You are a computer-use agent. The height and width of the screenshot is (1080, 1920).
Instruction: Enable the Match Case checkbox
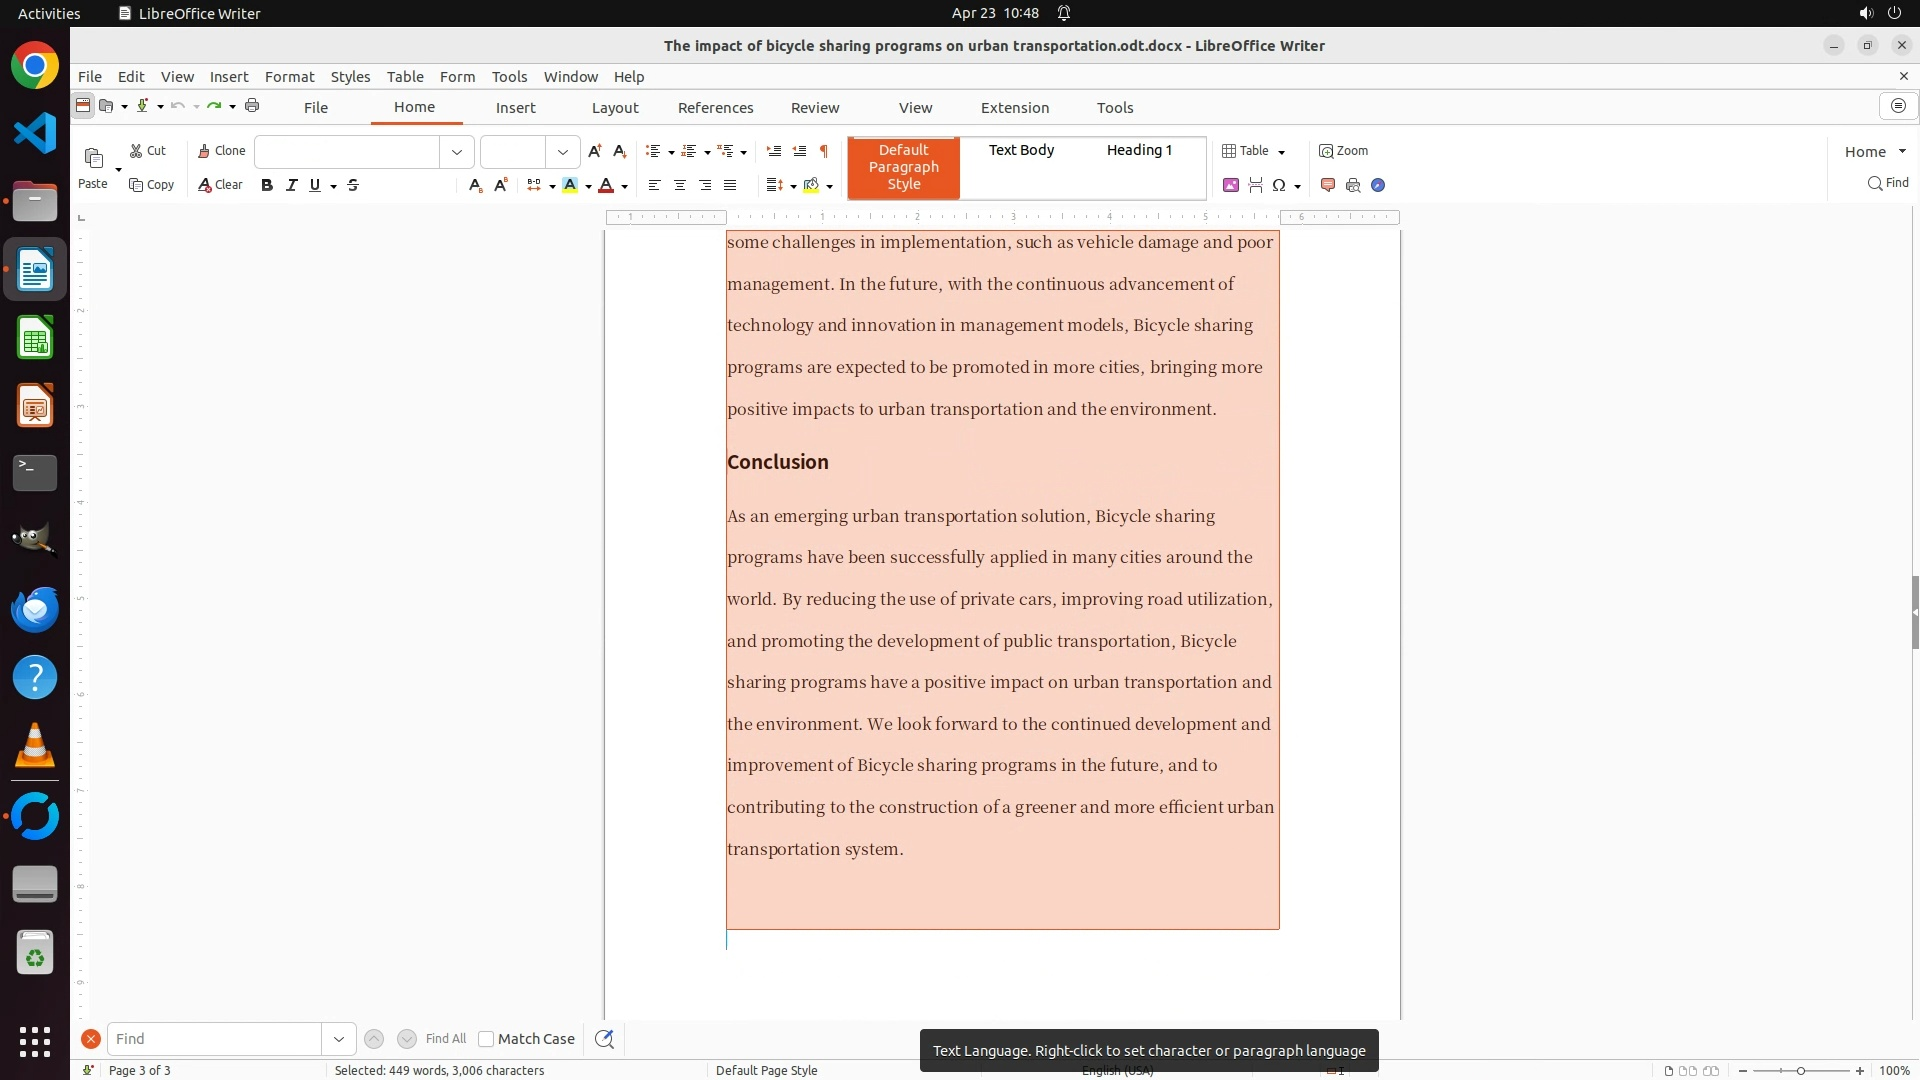tap(486, 1039)
